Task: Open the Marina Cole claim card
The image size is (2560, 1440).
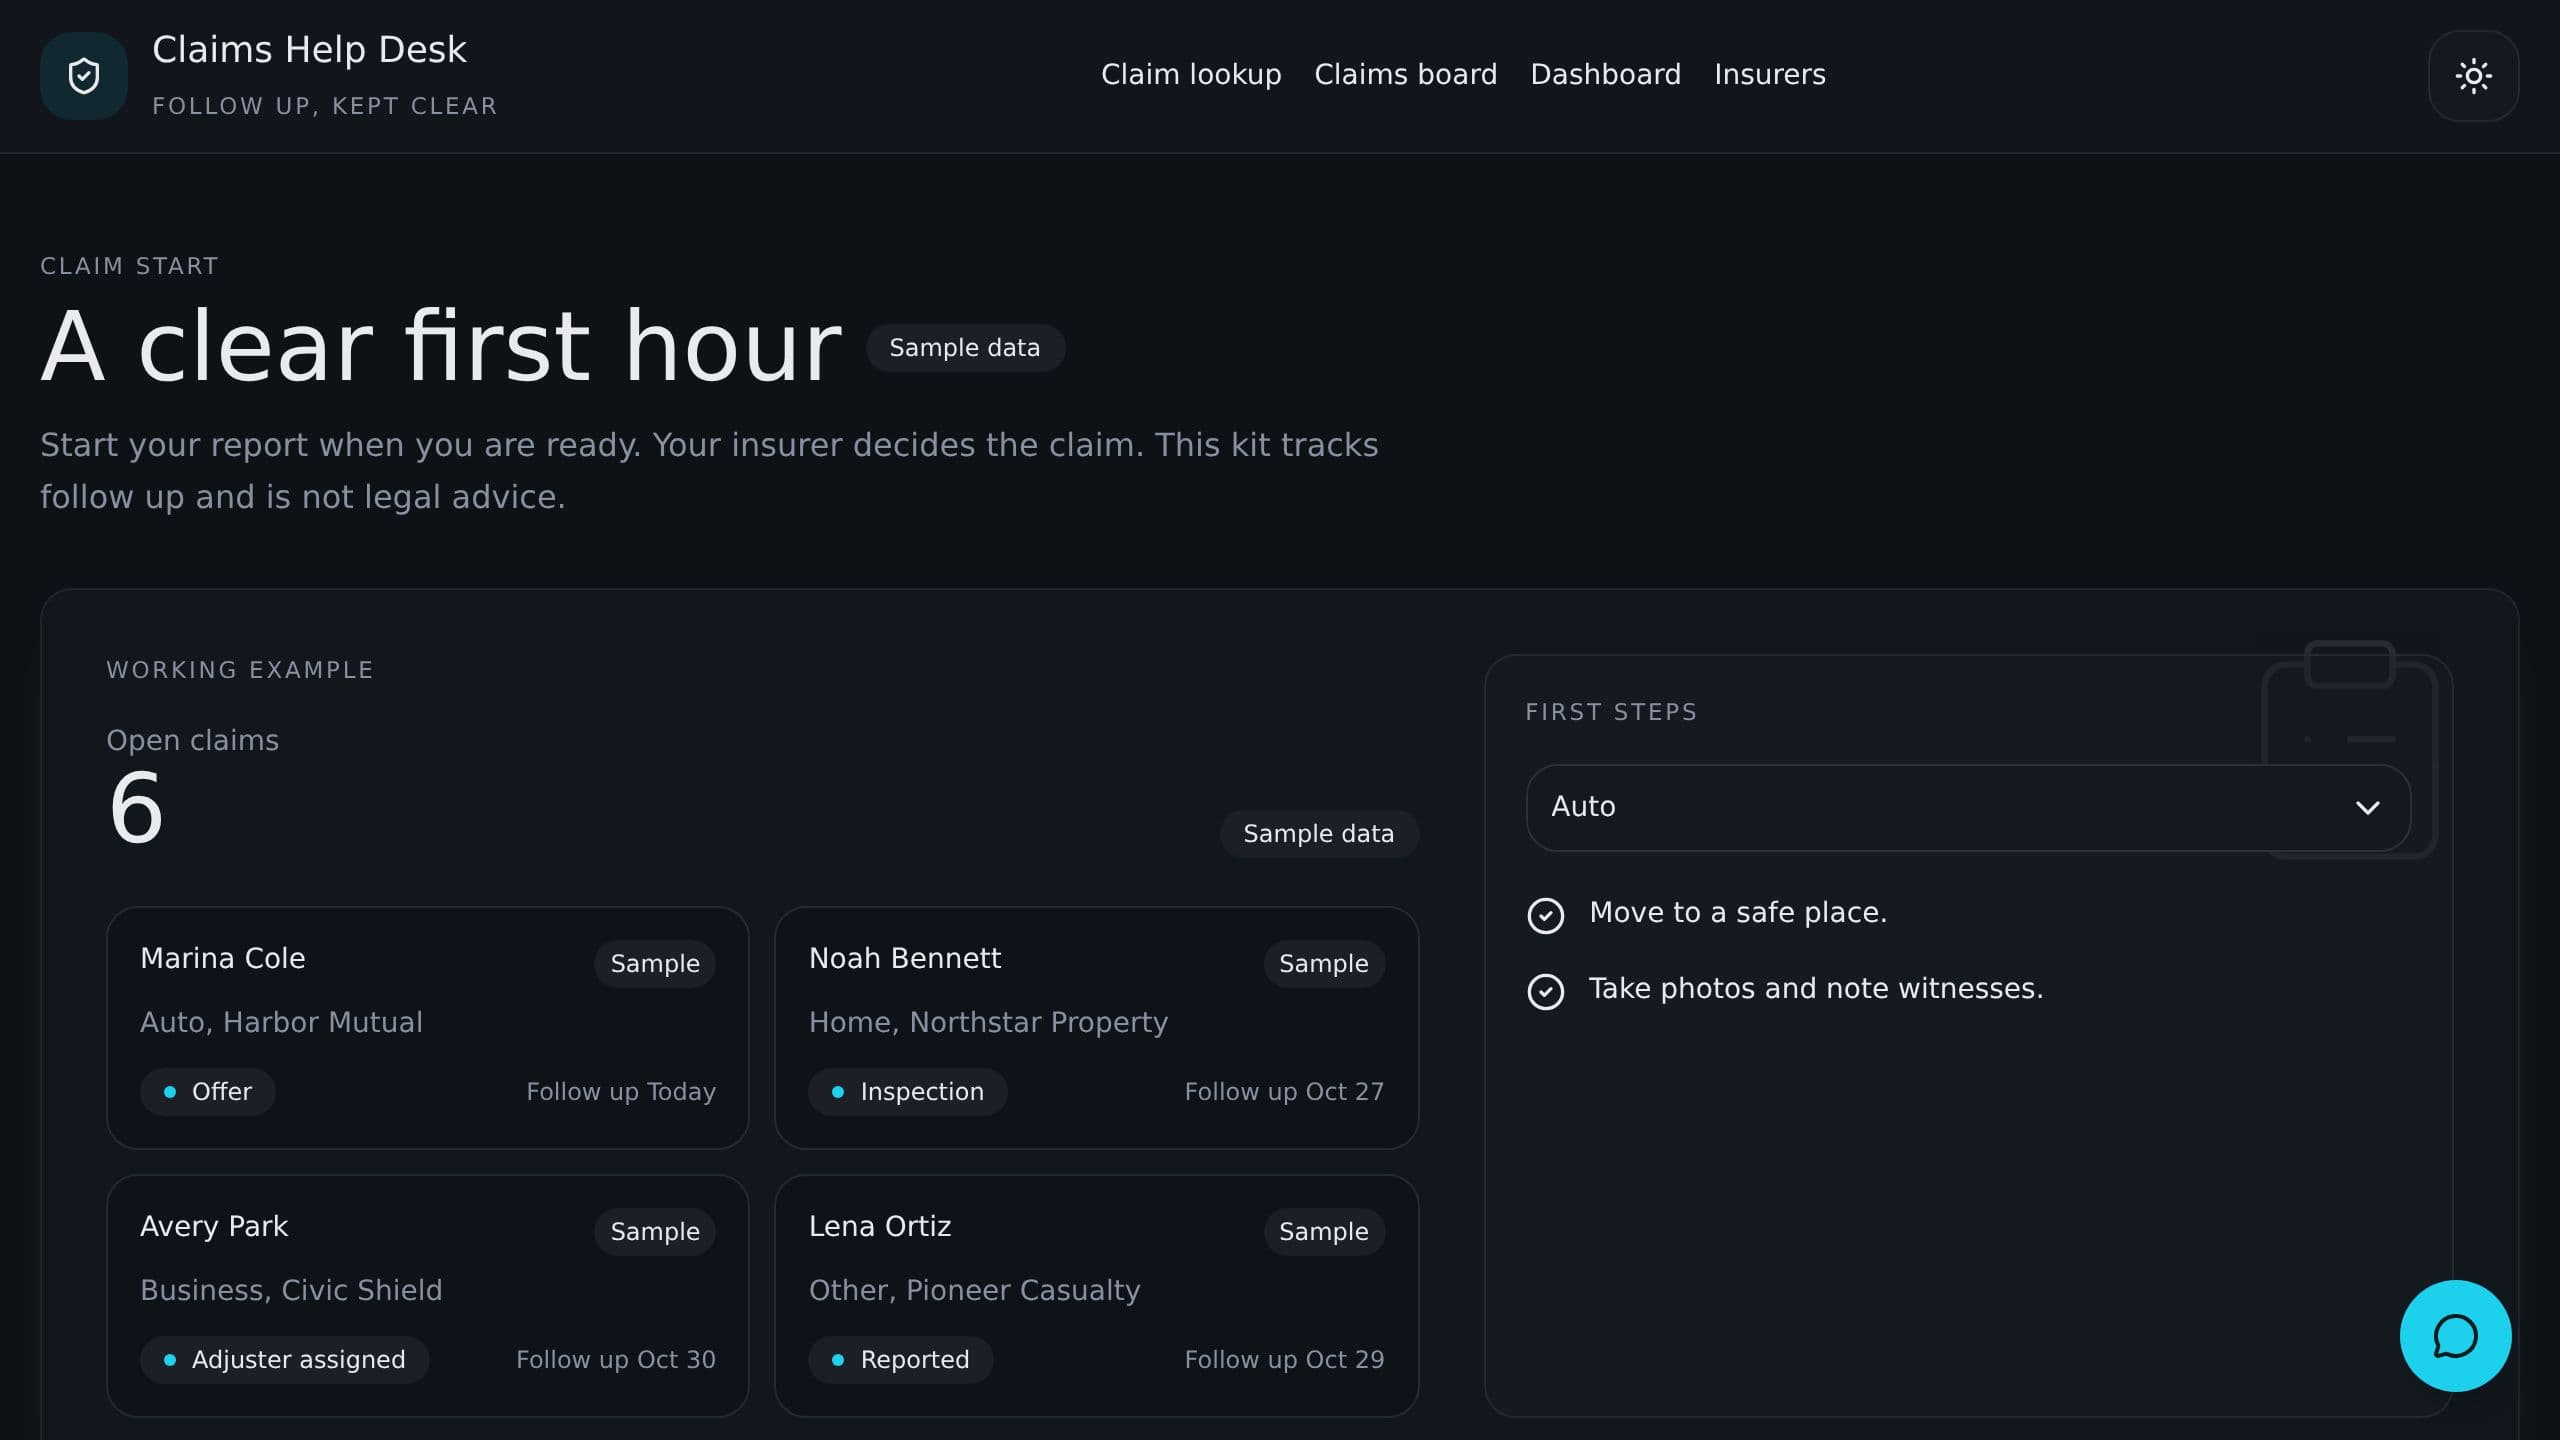Action: [428, 1028]
